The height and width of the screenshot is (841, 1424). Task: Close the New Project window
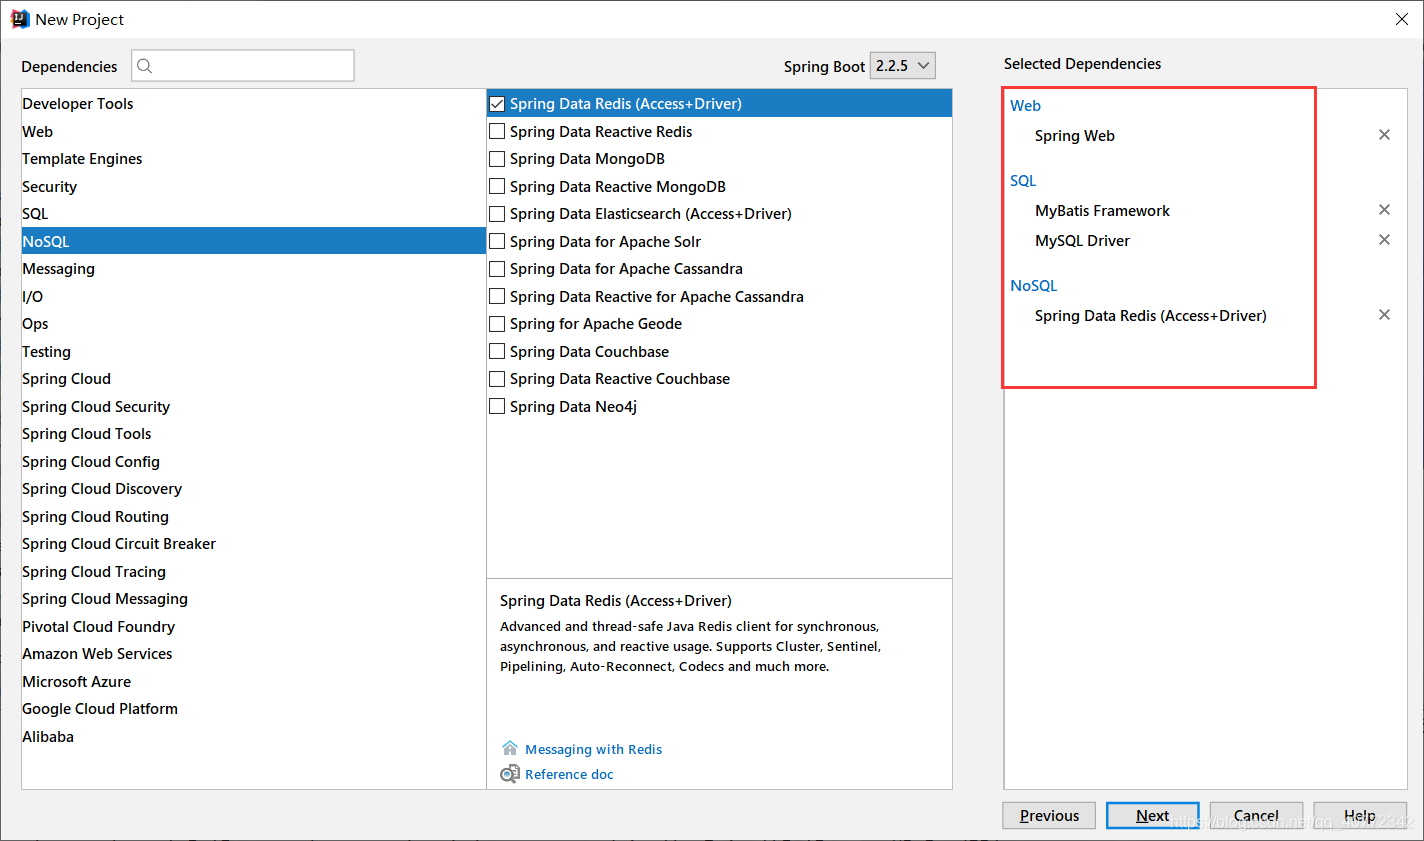click(1401, 19)
